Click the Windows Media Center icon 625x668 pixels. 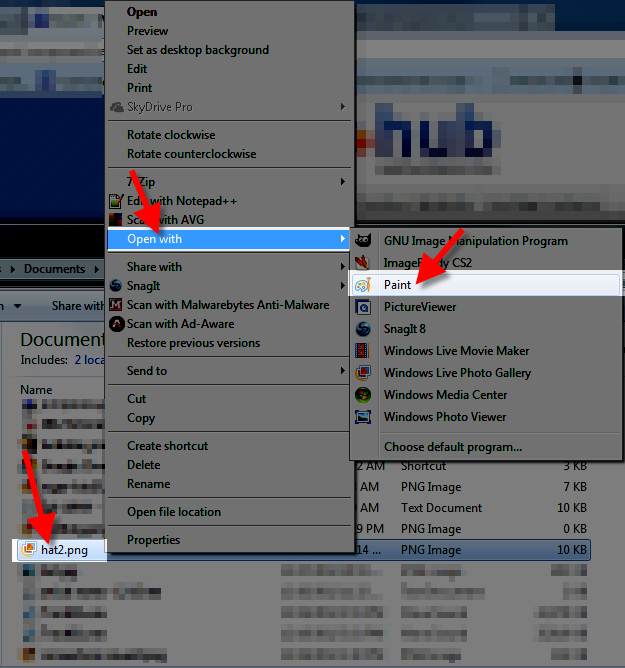click(364, 395)
